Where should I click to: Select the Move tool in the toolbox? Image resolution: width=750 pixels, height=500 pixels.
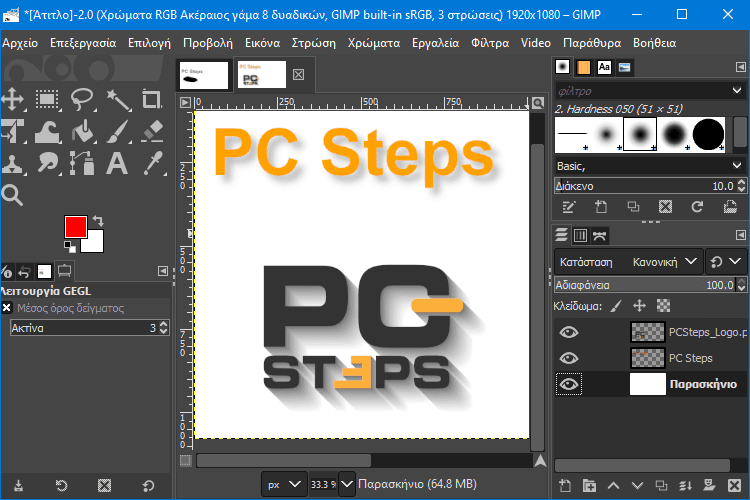coord(13,99)
